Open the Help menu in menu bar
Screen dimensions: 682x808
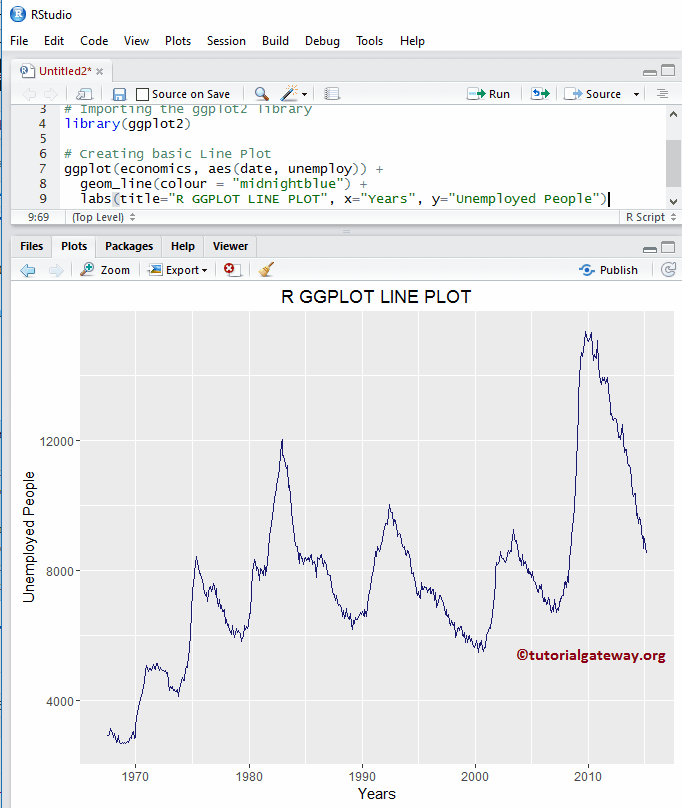click(x=412, y=41)
